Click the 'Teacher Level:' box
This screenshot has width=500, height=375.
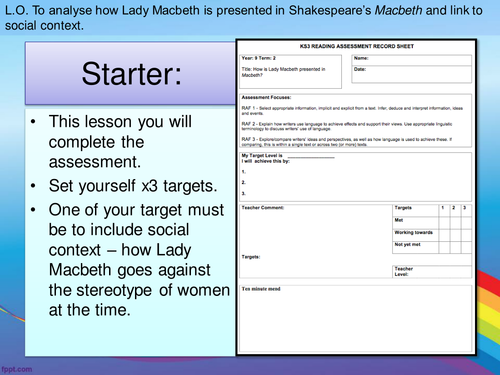pyautogui.click(x=432, y=272)
